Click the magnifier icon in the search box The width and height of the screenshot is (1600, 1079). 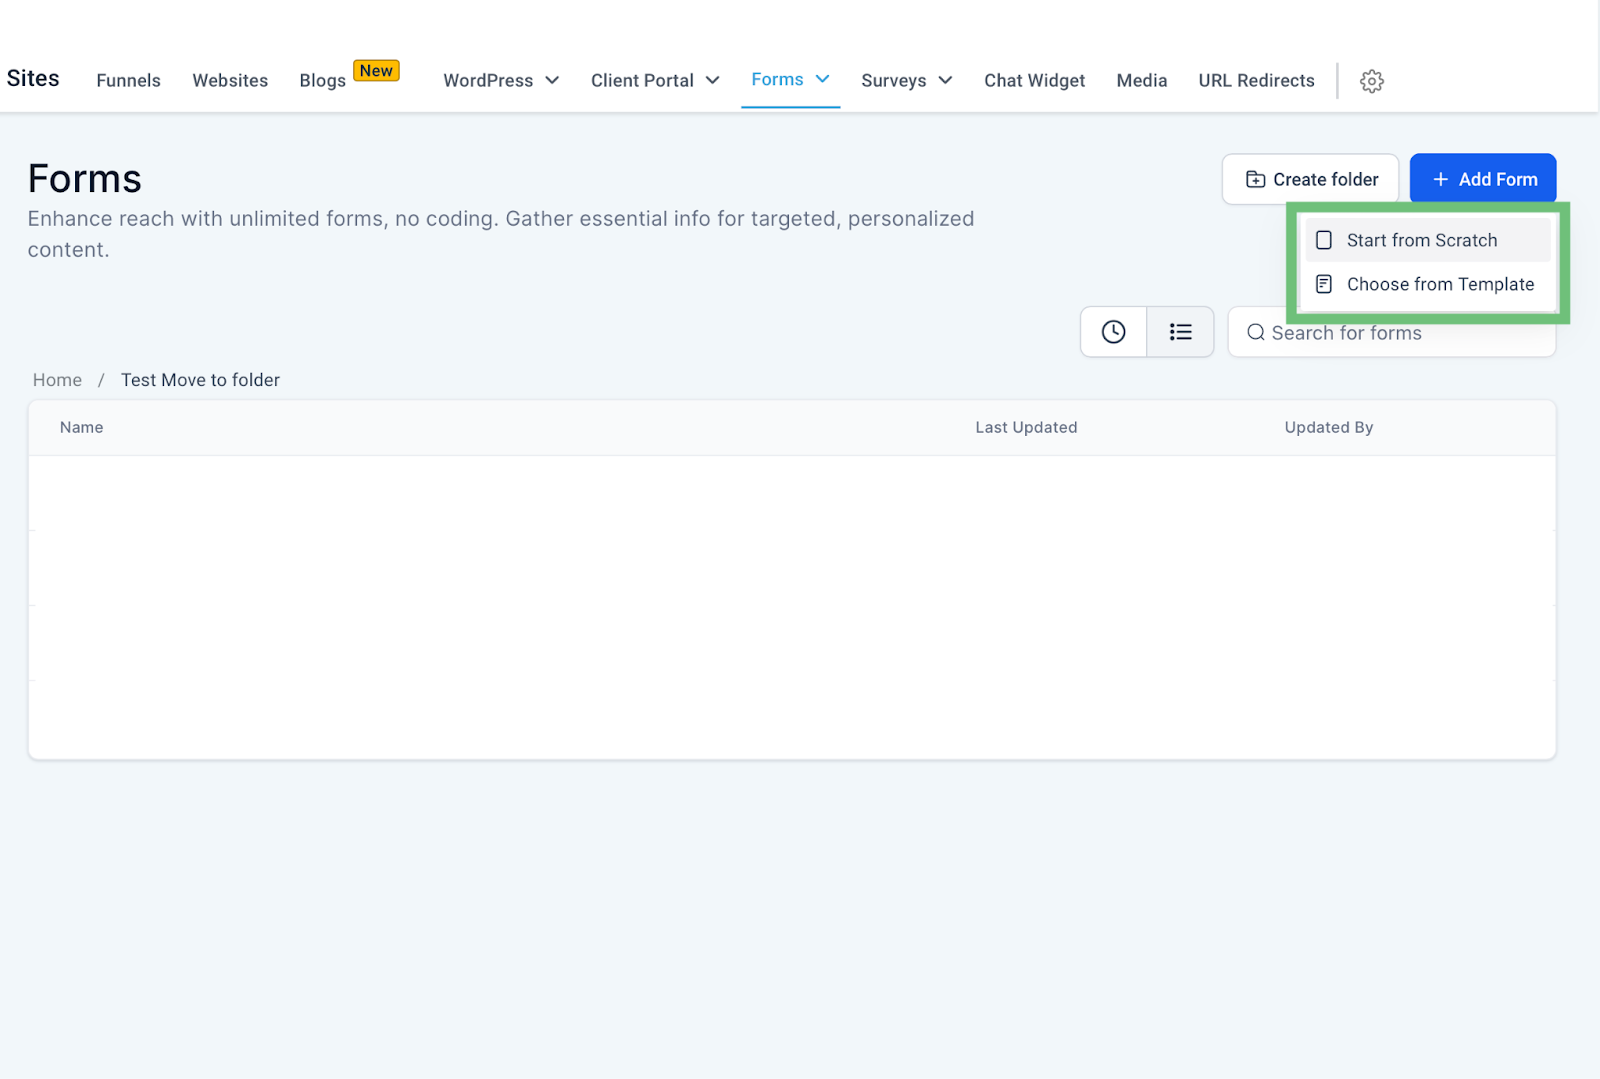tap(1256, 333)
